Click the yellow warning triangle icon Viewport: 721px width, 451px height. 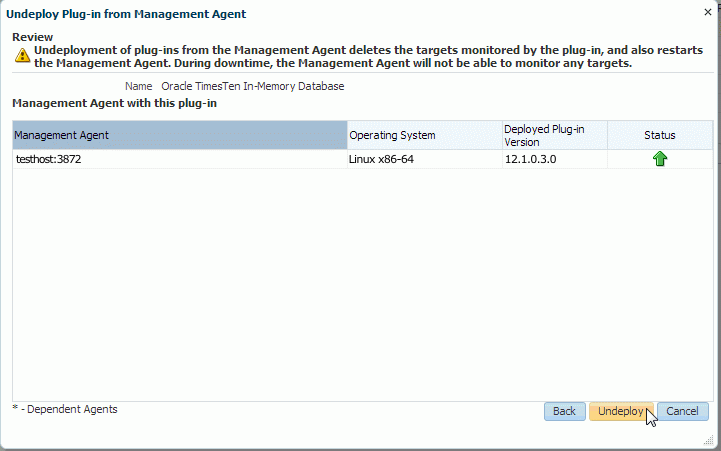21,57
